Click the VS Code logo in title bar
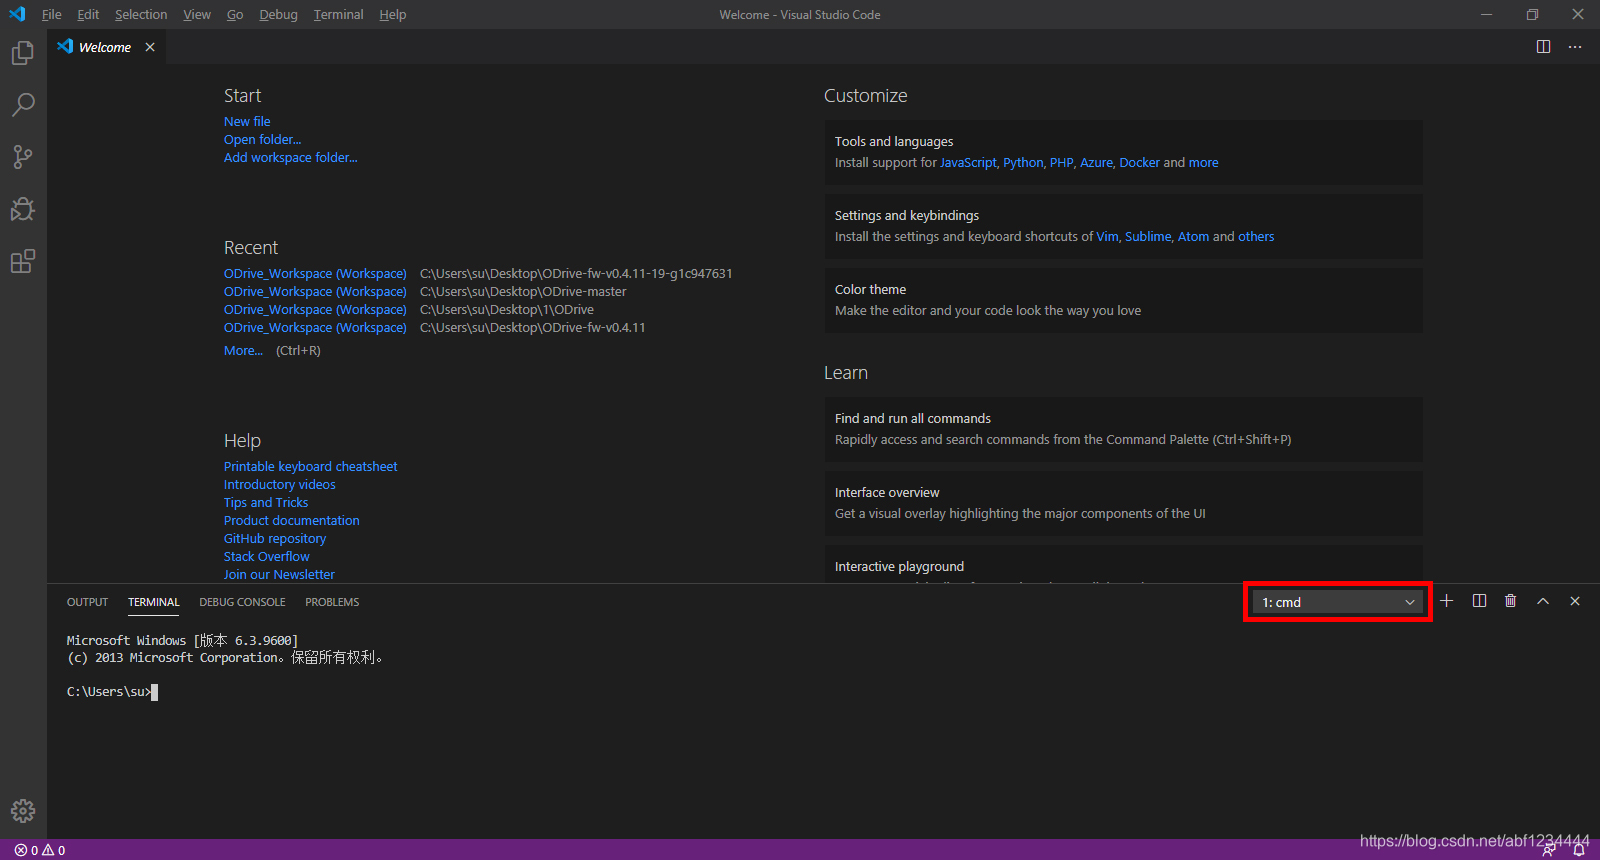Screen dimensions: 1600x860 click(x=17, y=14)
